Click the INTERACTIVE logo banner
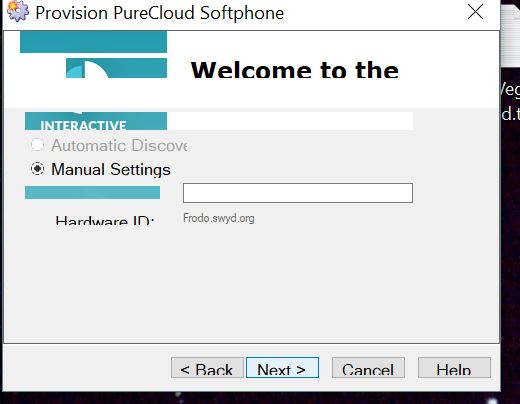 (x=96, y=121)
